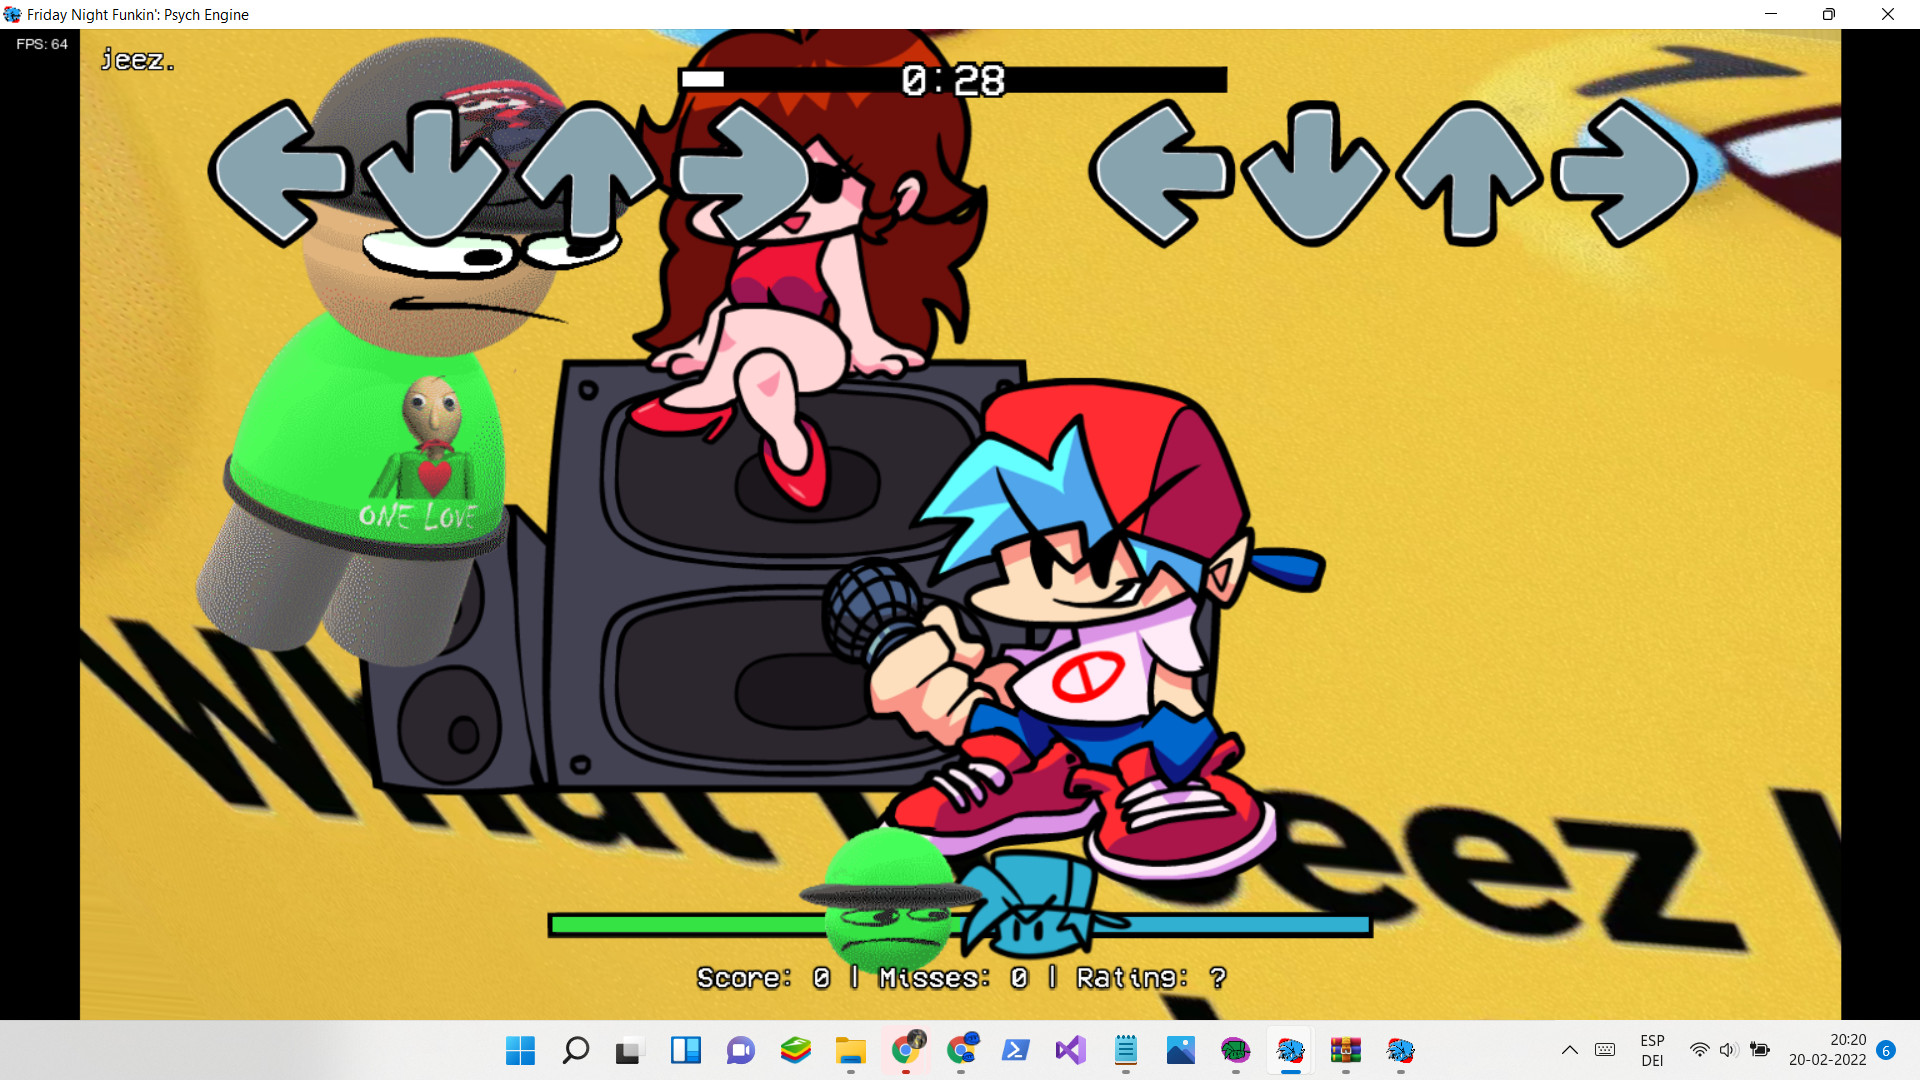Open the Widgets panel
This screenshot has height=1080, width=1920.
686,1050
